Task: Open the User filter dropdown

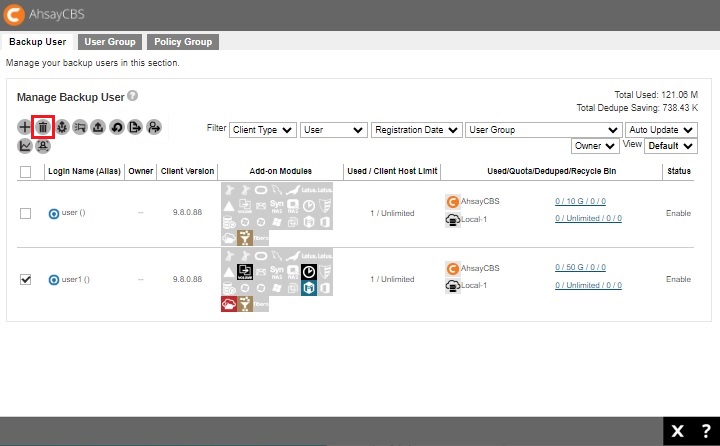Action: 333,130
